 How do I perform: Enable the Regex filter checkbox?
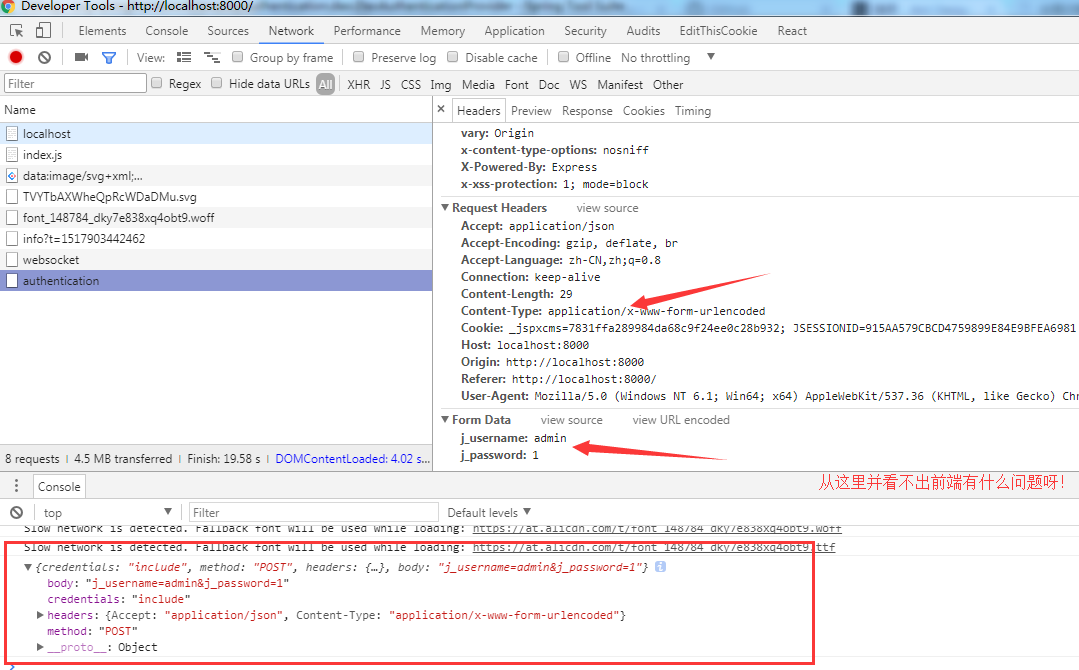tap(157, 83)
